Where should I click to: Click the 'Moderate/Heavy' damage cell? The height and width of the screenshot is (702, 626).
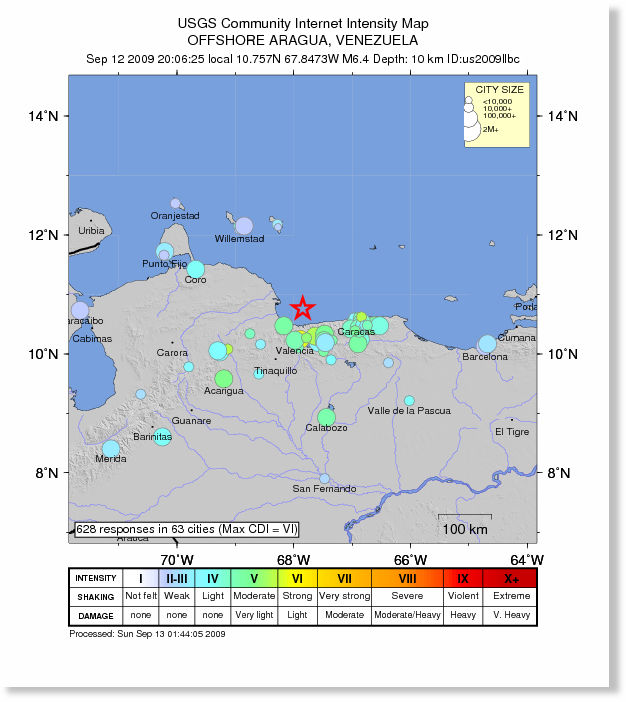coord(407,615)
